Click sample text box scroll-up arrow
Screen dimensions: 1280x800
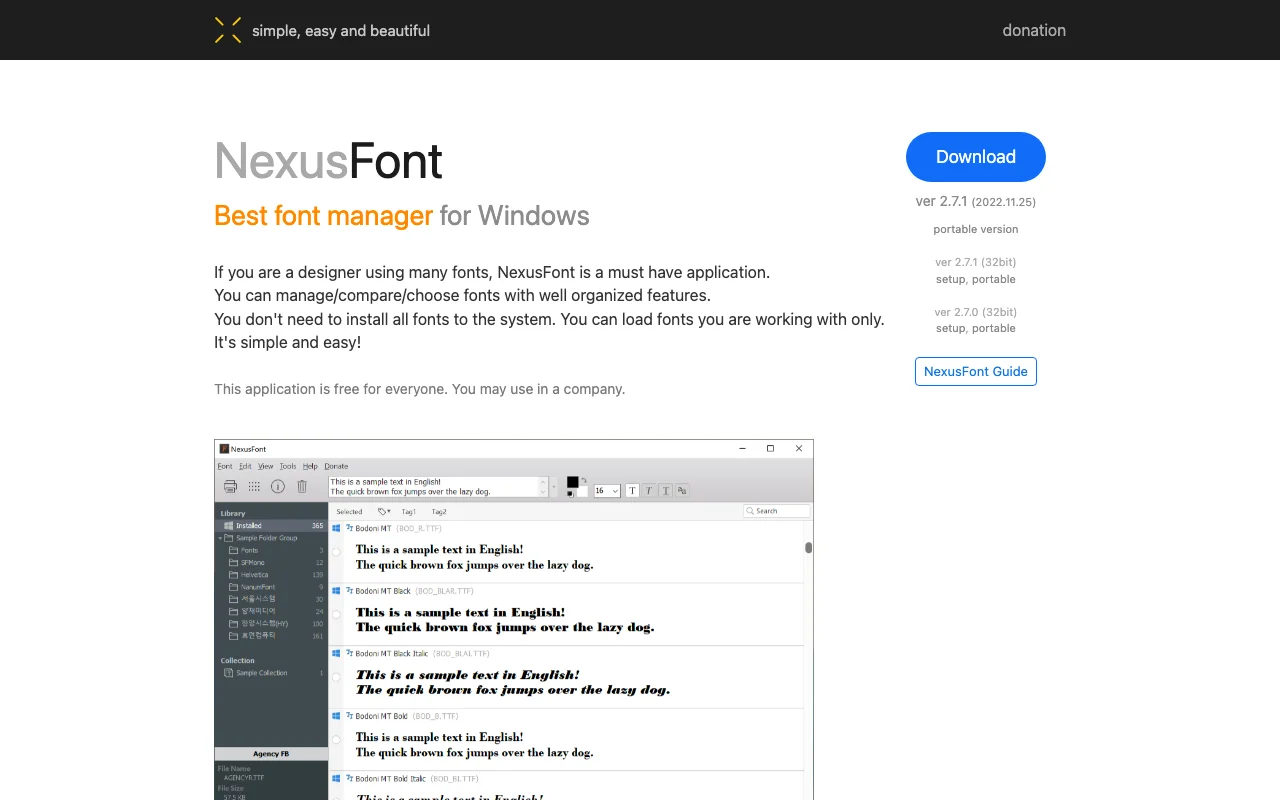(542, 481)
